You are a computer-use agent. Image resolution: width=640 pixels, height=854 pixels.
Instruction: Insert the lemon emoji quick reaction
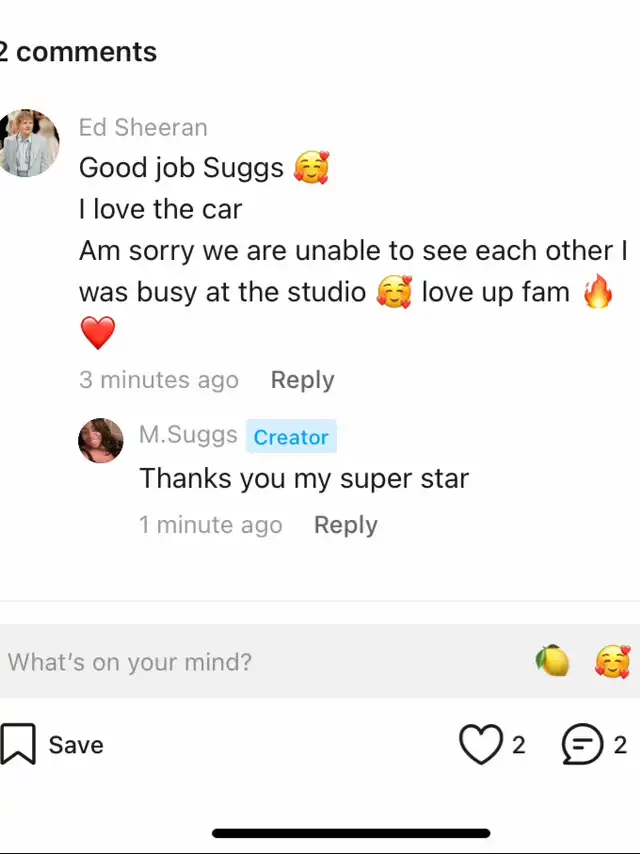tap(552, 661)
